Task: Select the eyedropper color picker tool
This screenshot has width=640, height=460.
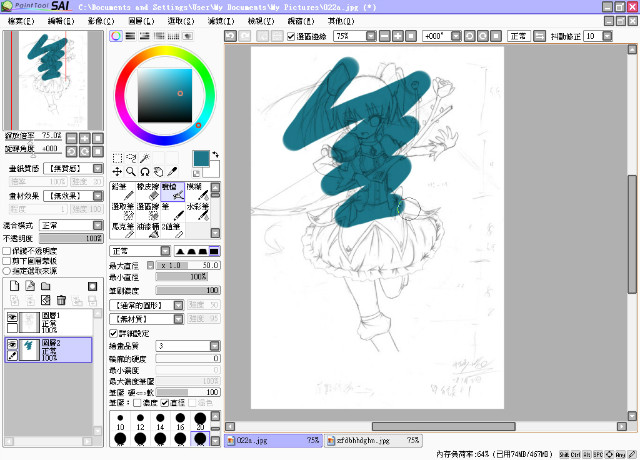Action: pos(173,172)
